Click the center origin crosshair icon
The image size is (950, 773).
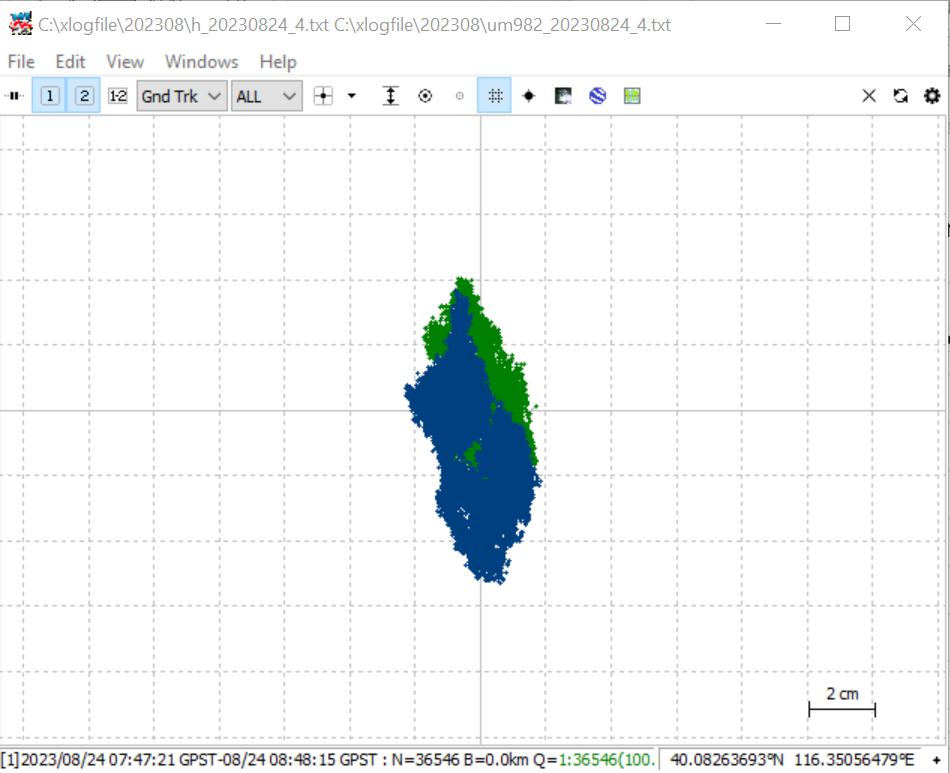(x=323, y=96)
